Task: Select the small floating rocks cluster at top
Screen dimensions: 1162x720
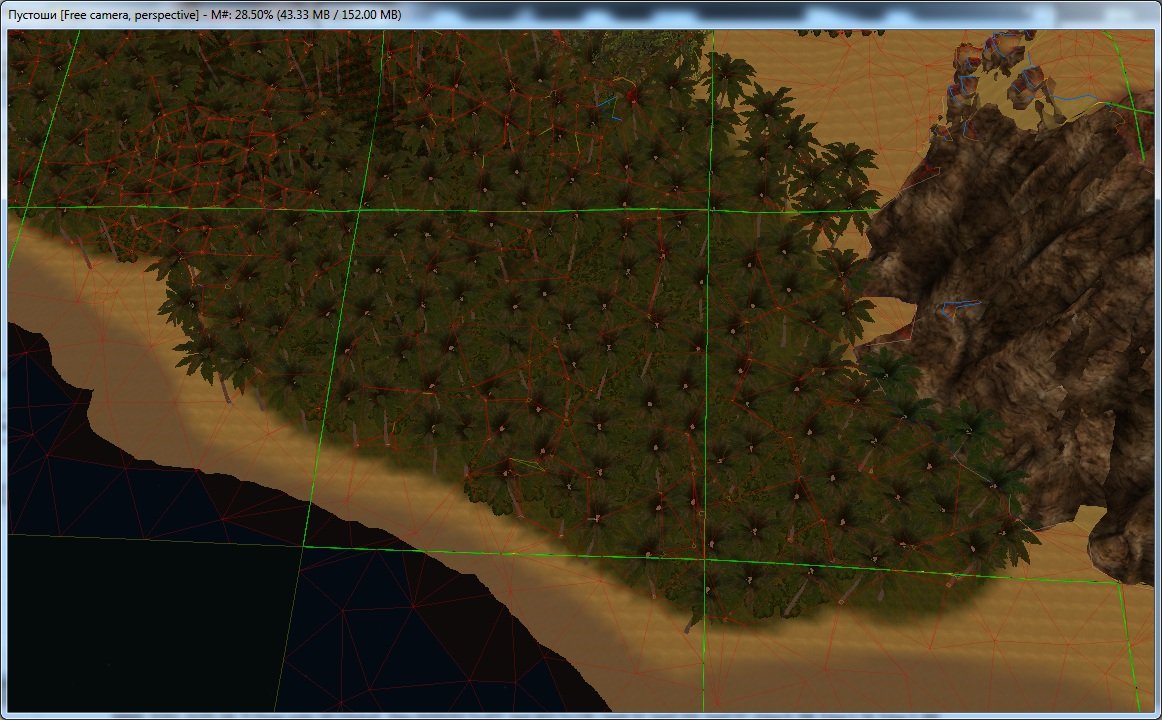Action: pos(1000,75)
